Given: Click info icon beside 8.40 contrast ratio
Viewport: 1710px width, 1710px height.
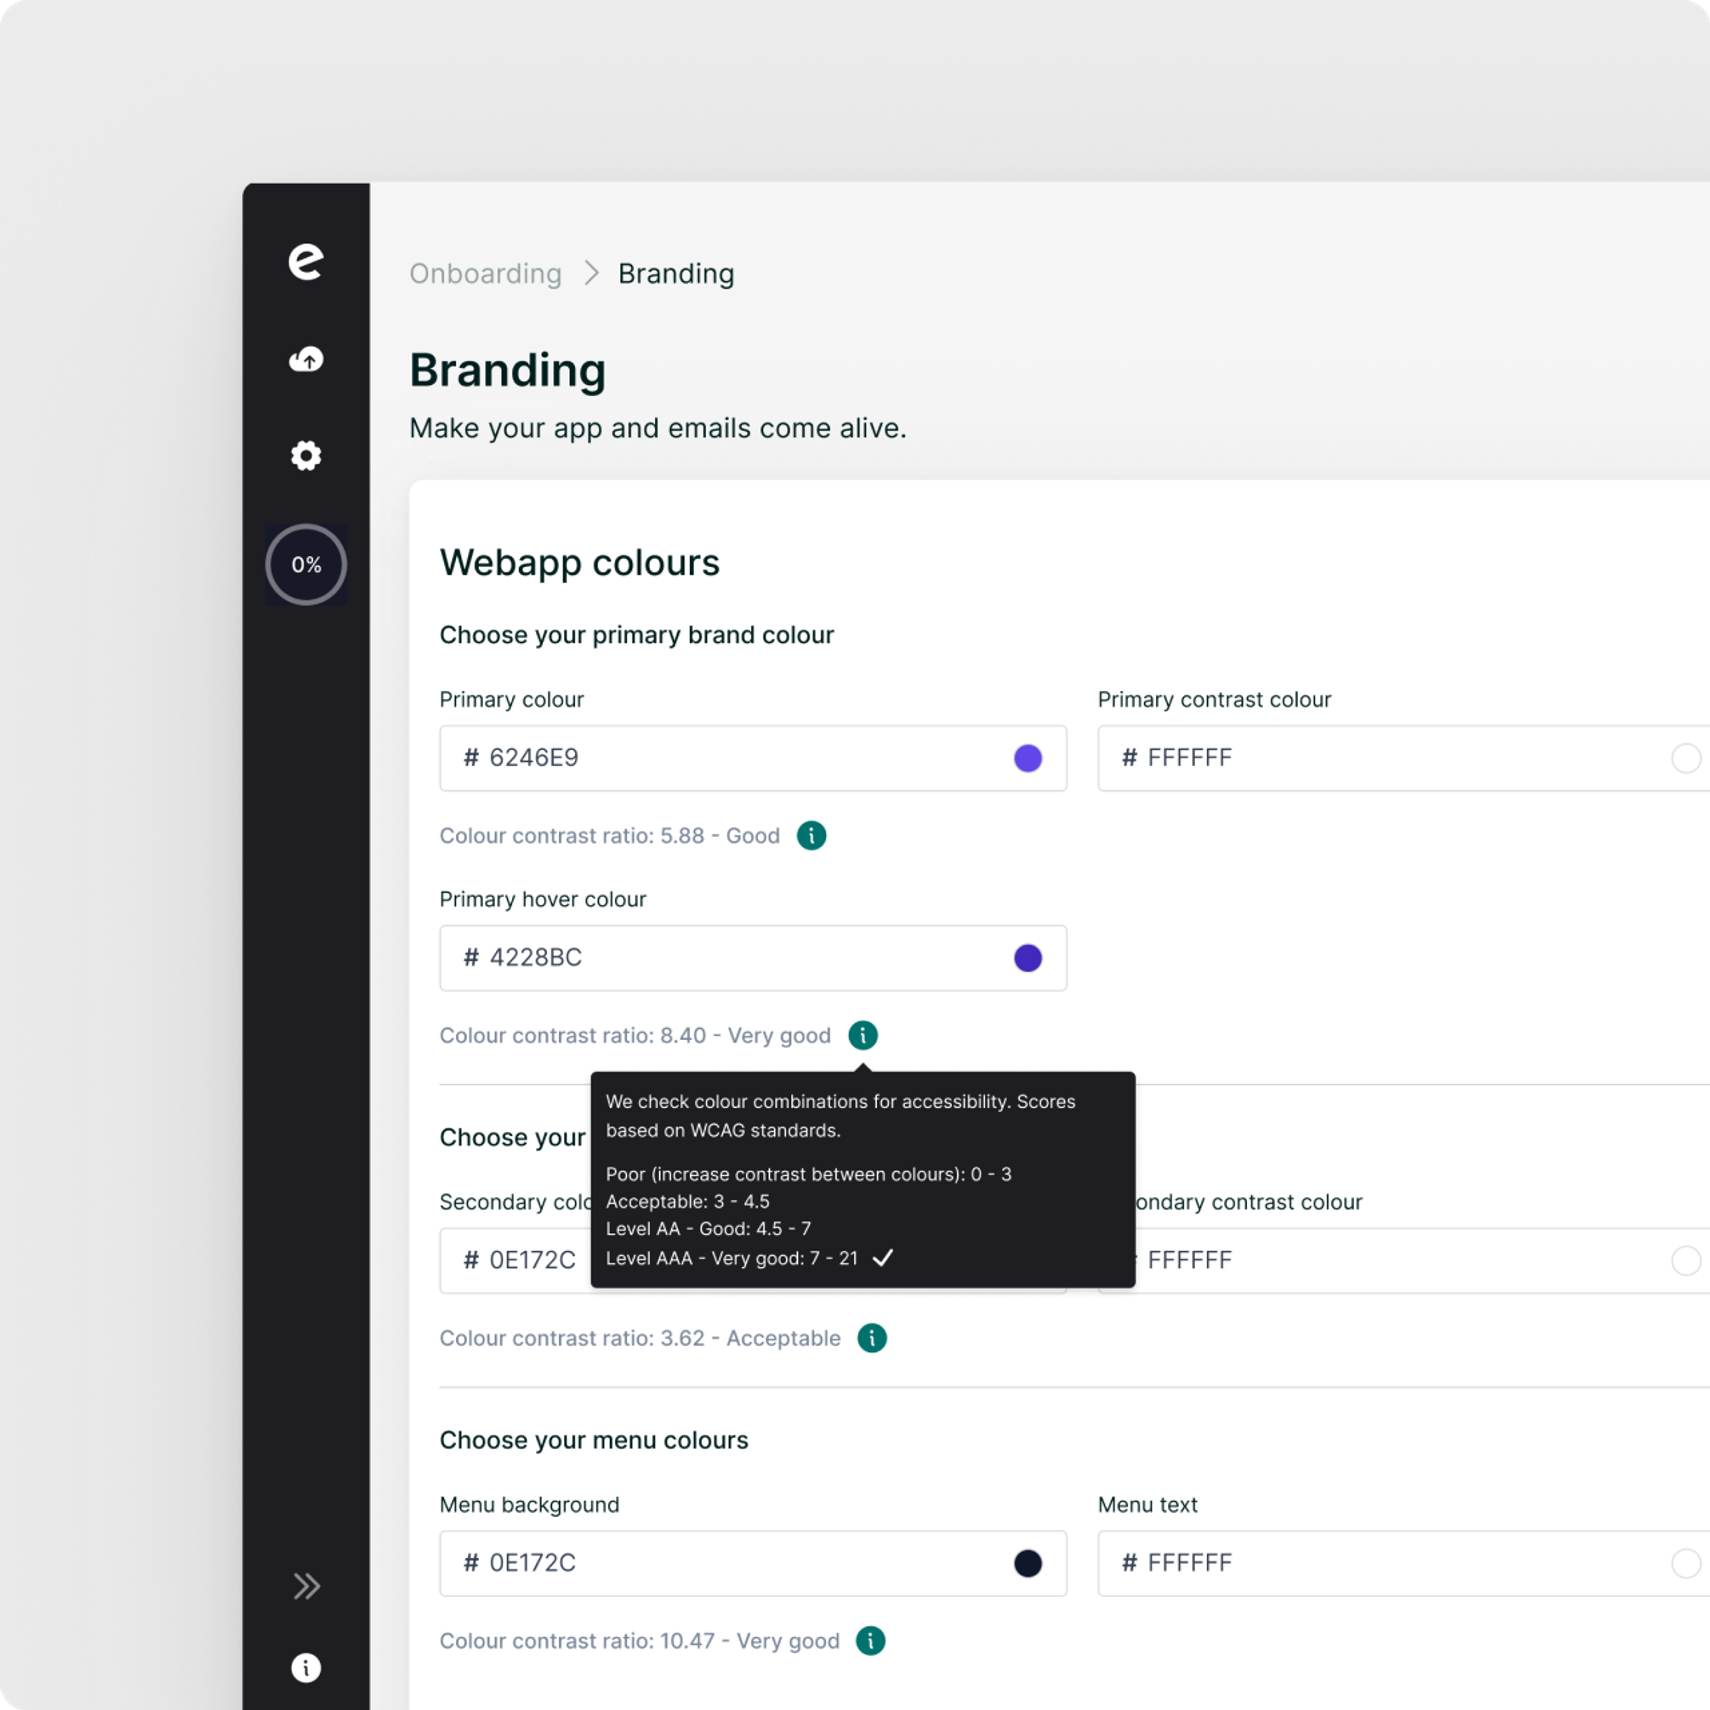Looking at the screenshot, I should [x=862, y=1035].
